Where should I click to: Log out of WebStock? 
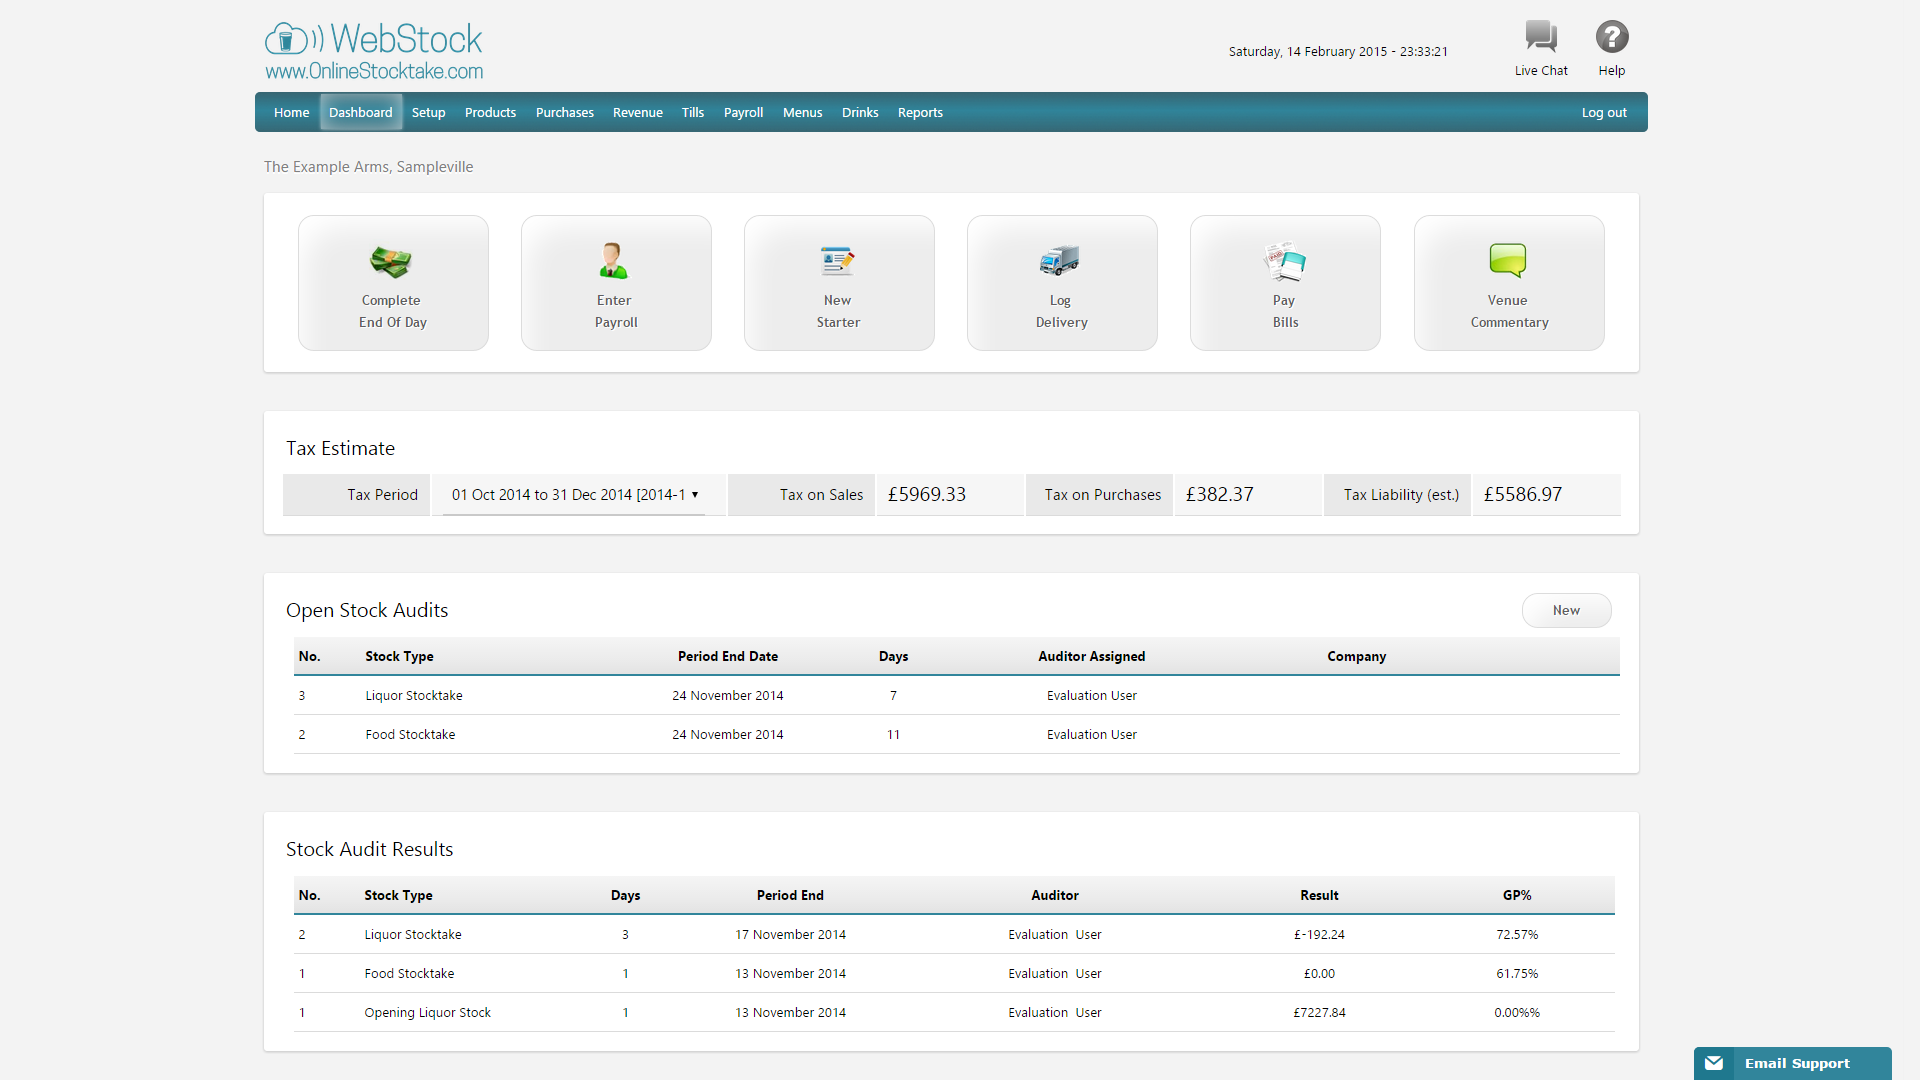(x=1604, y=112)
